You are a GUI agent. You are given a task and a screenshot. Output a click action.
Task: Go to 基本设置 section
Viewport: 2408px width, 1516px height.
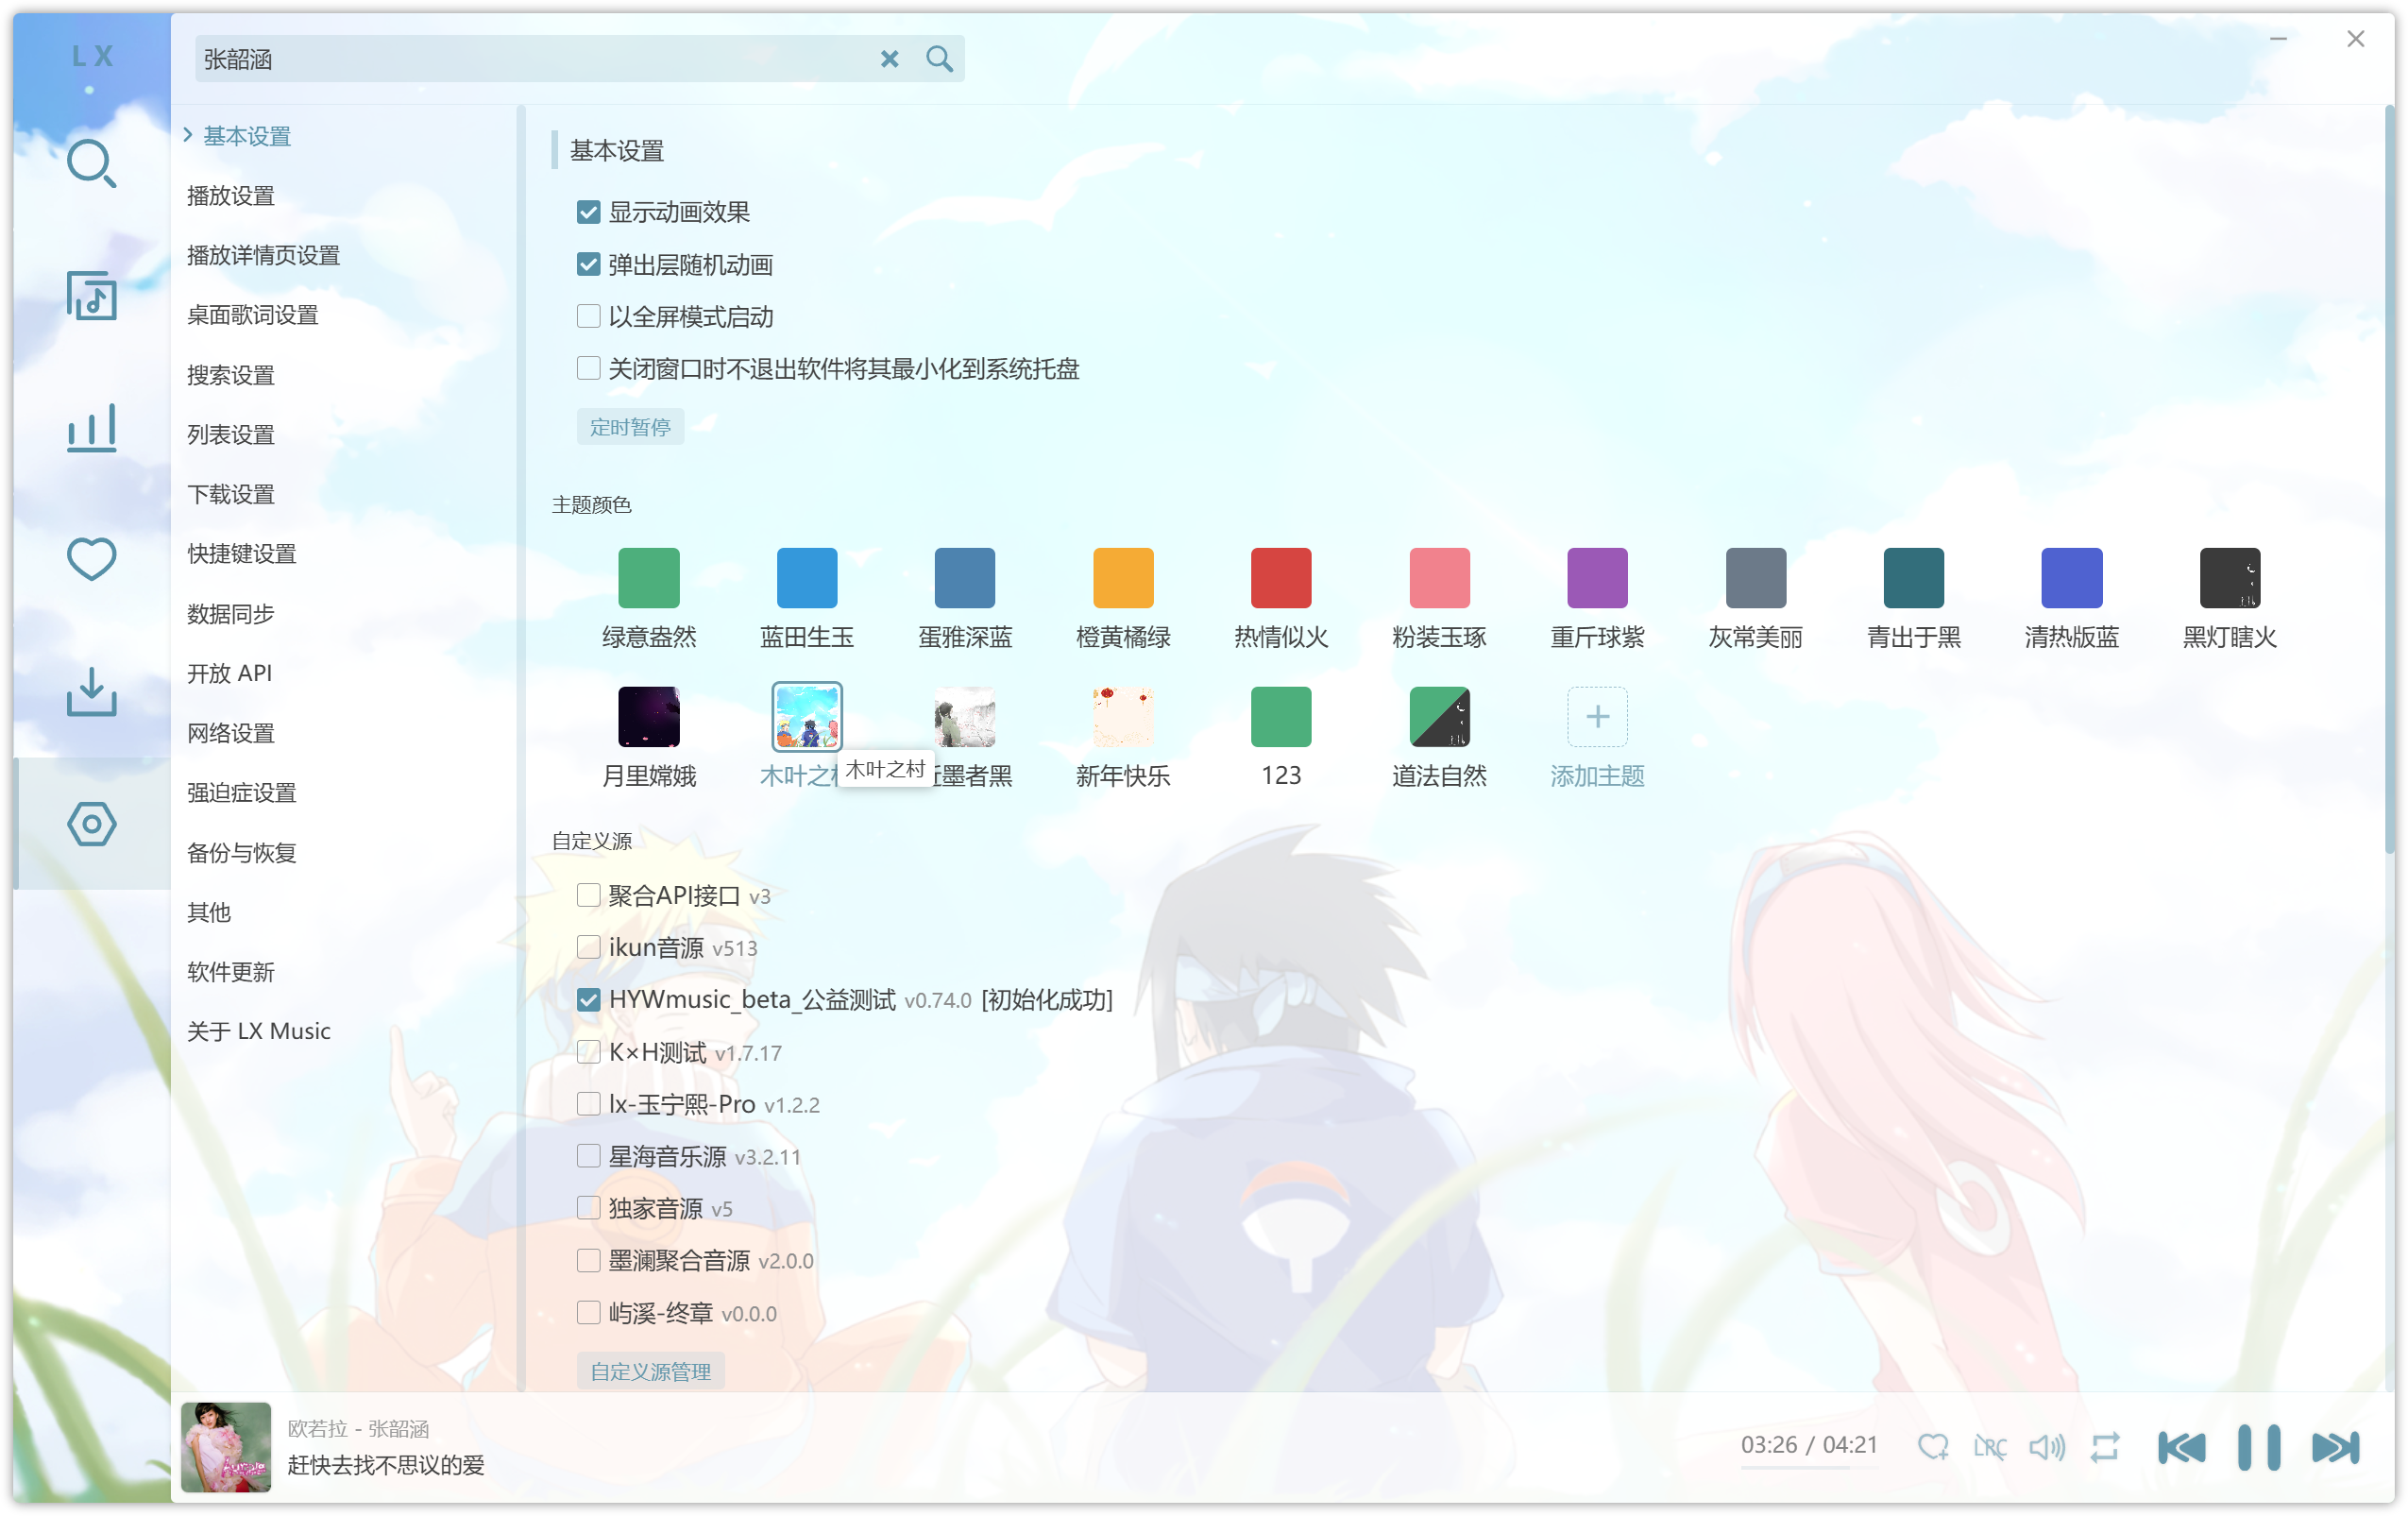247,136
